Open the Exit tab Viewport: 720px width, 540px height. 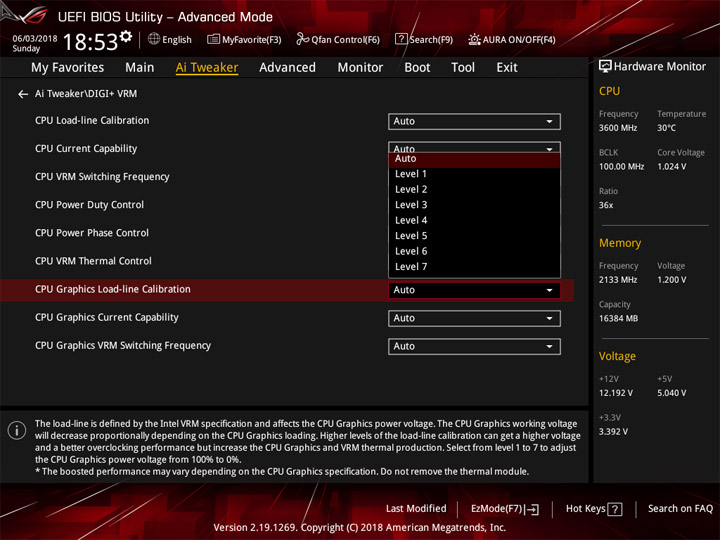tap(506, 68)
